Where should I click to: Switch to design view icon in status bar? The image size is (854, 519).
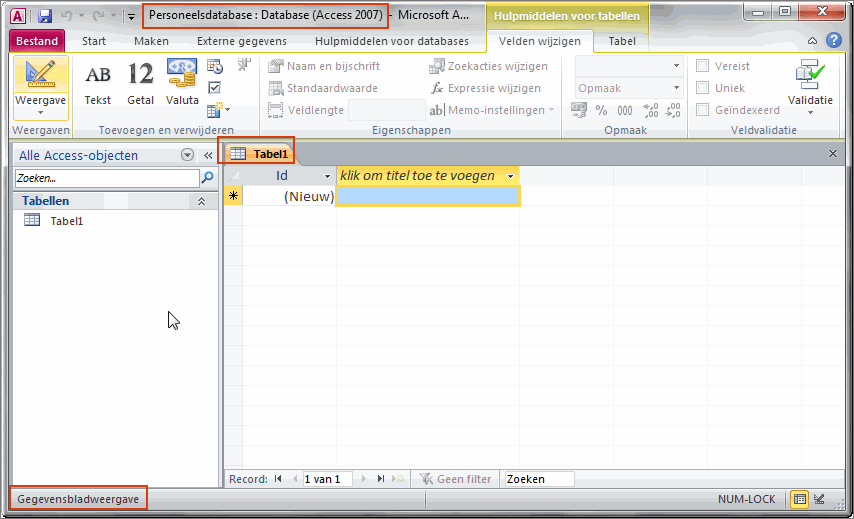point(820,499)
